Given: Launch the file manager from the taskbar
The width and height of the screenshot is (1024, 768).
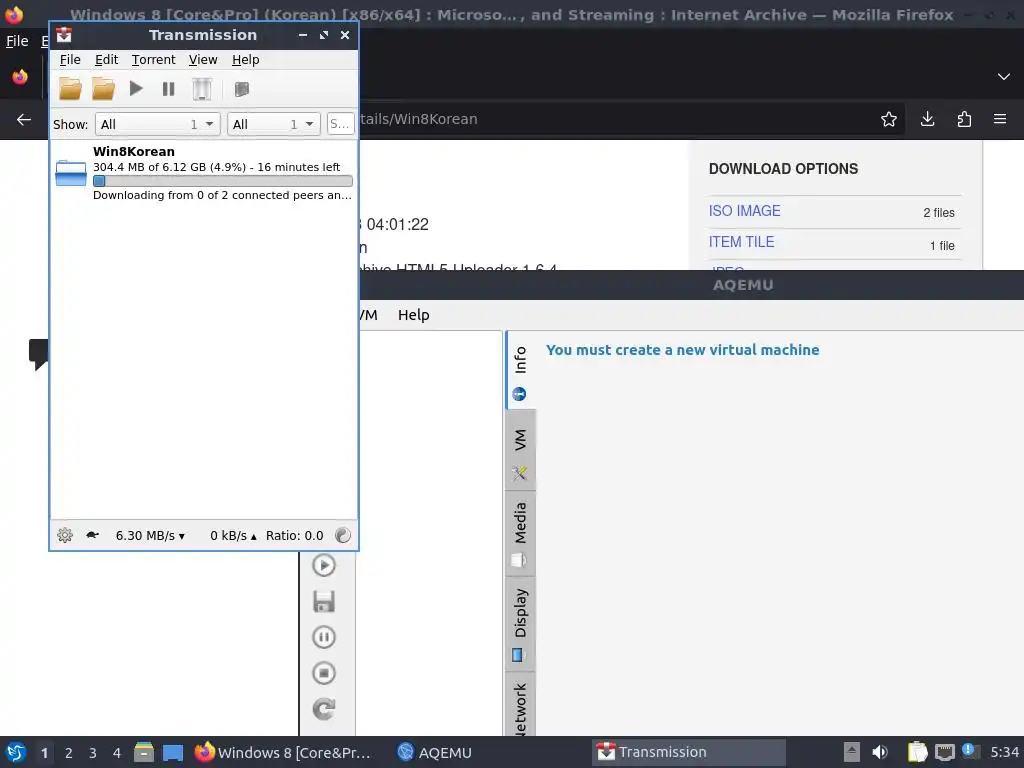Looking at the screenshot, I should [x=144, y=752].
